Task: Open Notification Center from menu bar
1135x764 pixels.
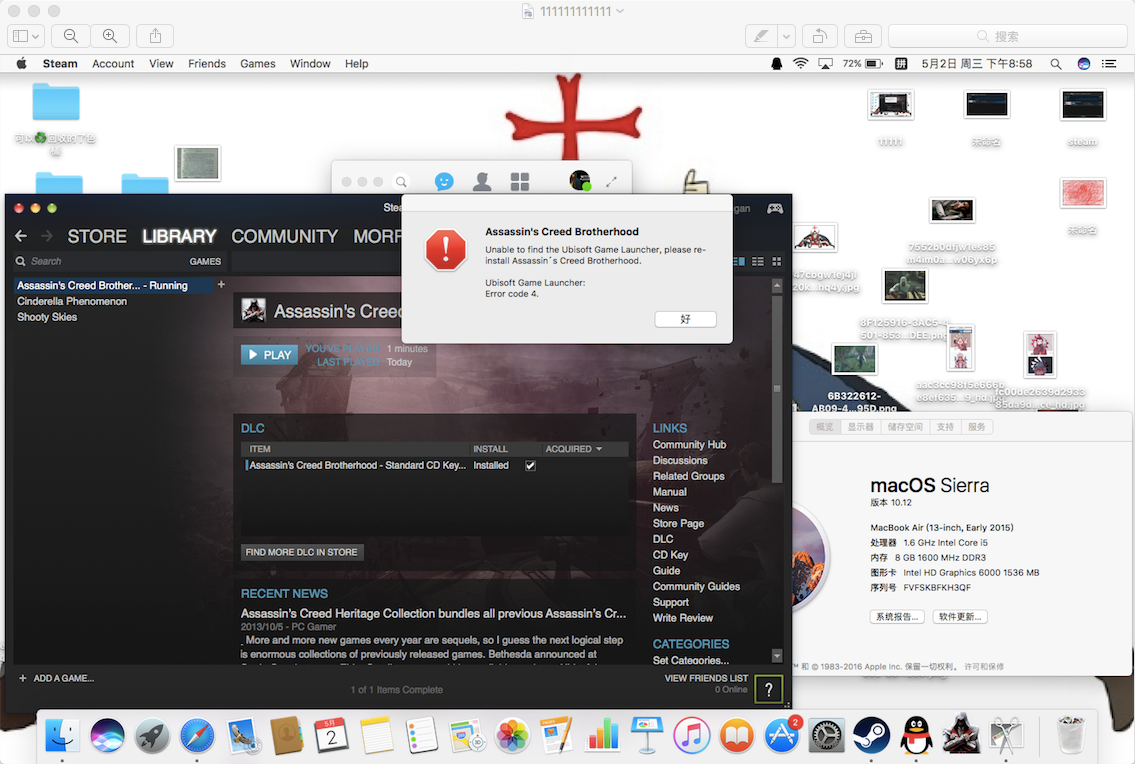Action: pyautogui.click(x=1108, y=64)
